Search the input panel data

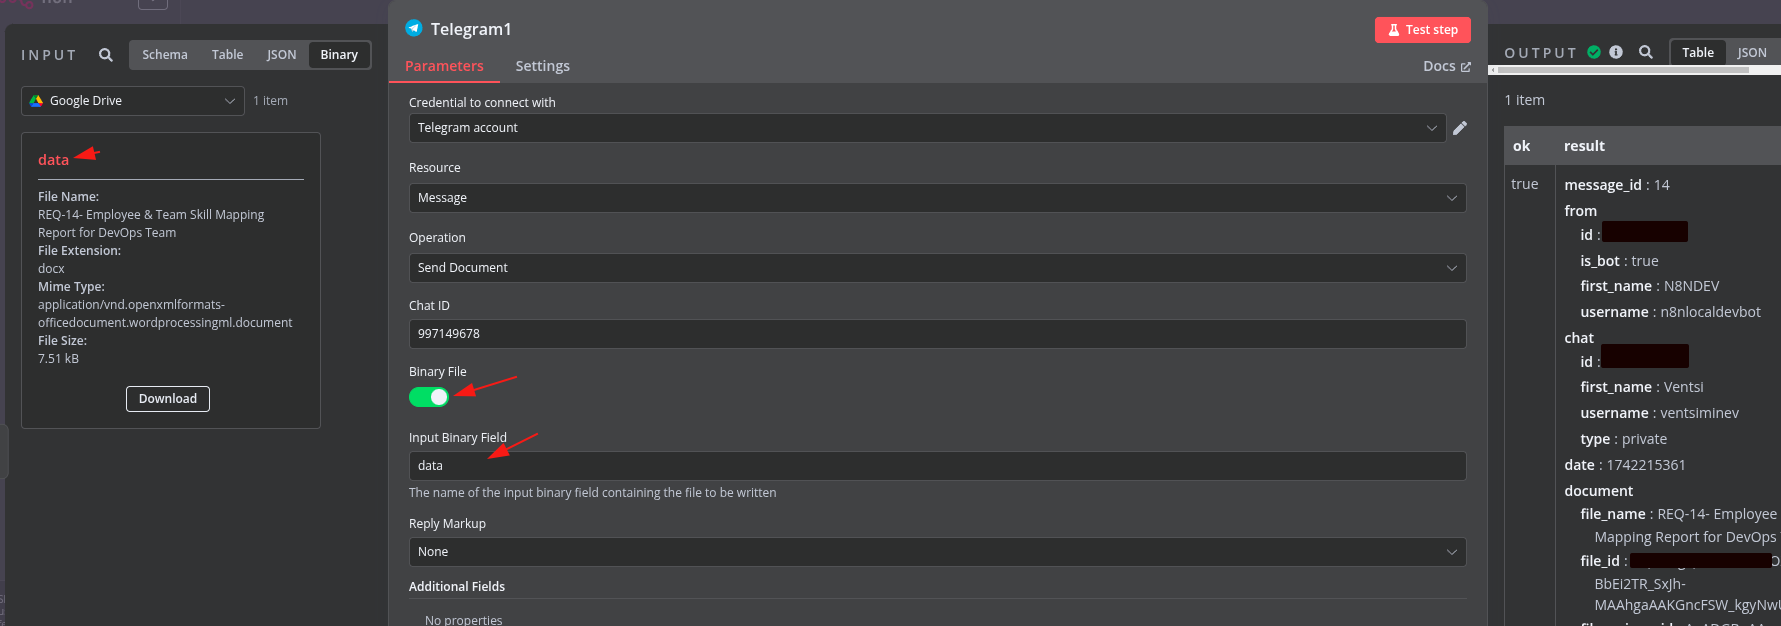click(105, 55)
